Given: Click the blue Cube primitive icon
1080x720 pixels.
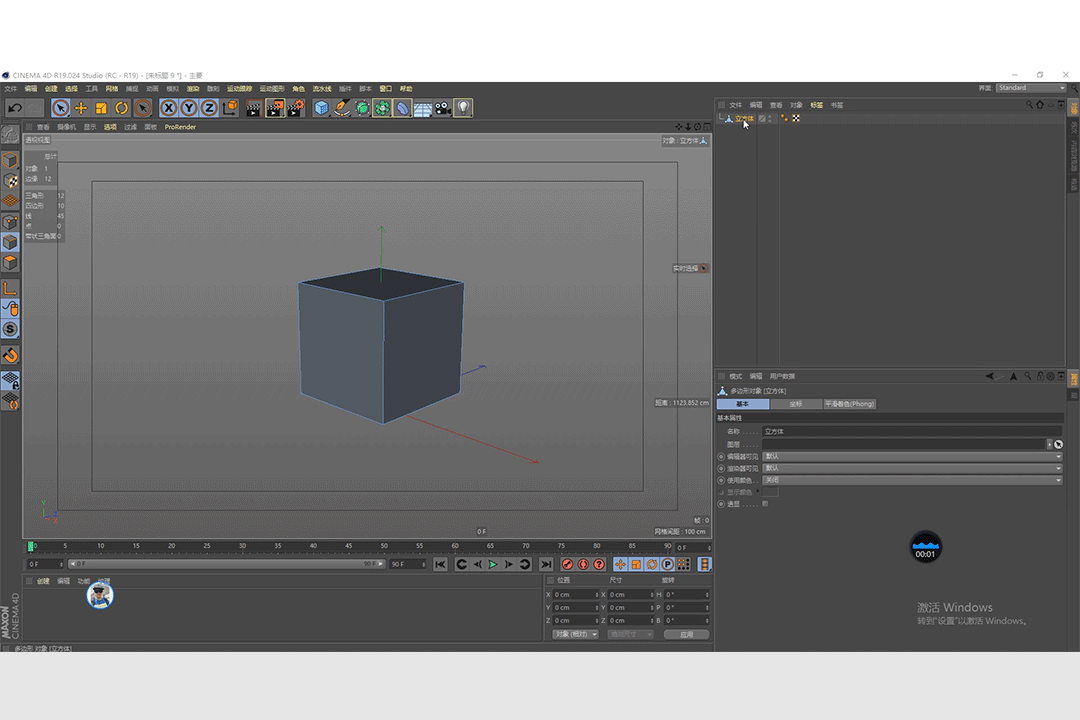Looking at the screenshot, I should click(321, 108).
